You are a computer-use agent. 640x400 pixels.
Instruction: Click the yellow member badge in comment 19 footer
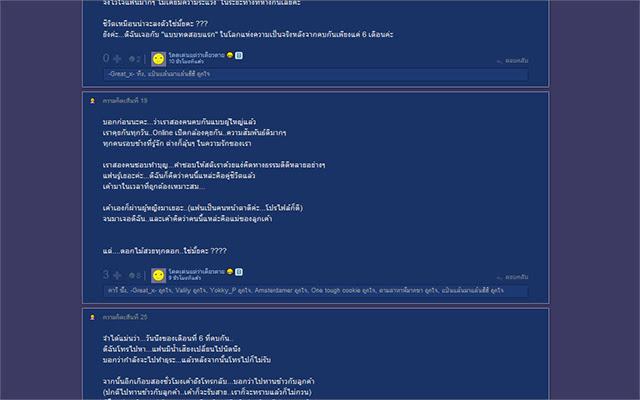tap(230, 271)
